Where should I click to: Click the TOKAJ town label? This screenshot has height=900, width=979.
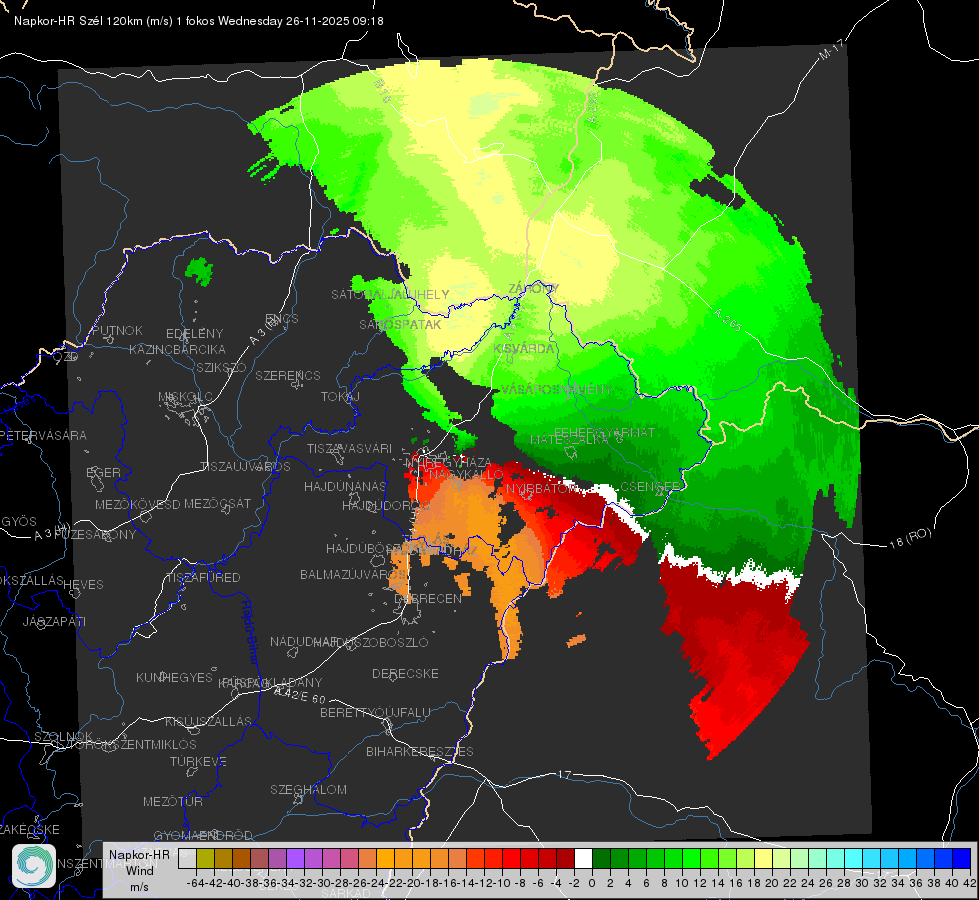(x=340, y=397)
